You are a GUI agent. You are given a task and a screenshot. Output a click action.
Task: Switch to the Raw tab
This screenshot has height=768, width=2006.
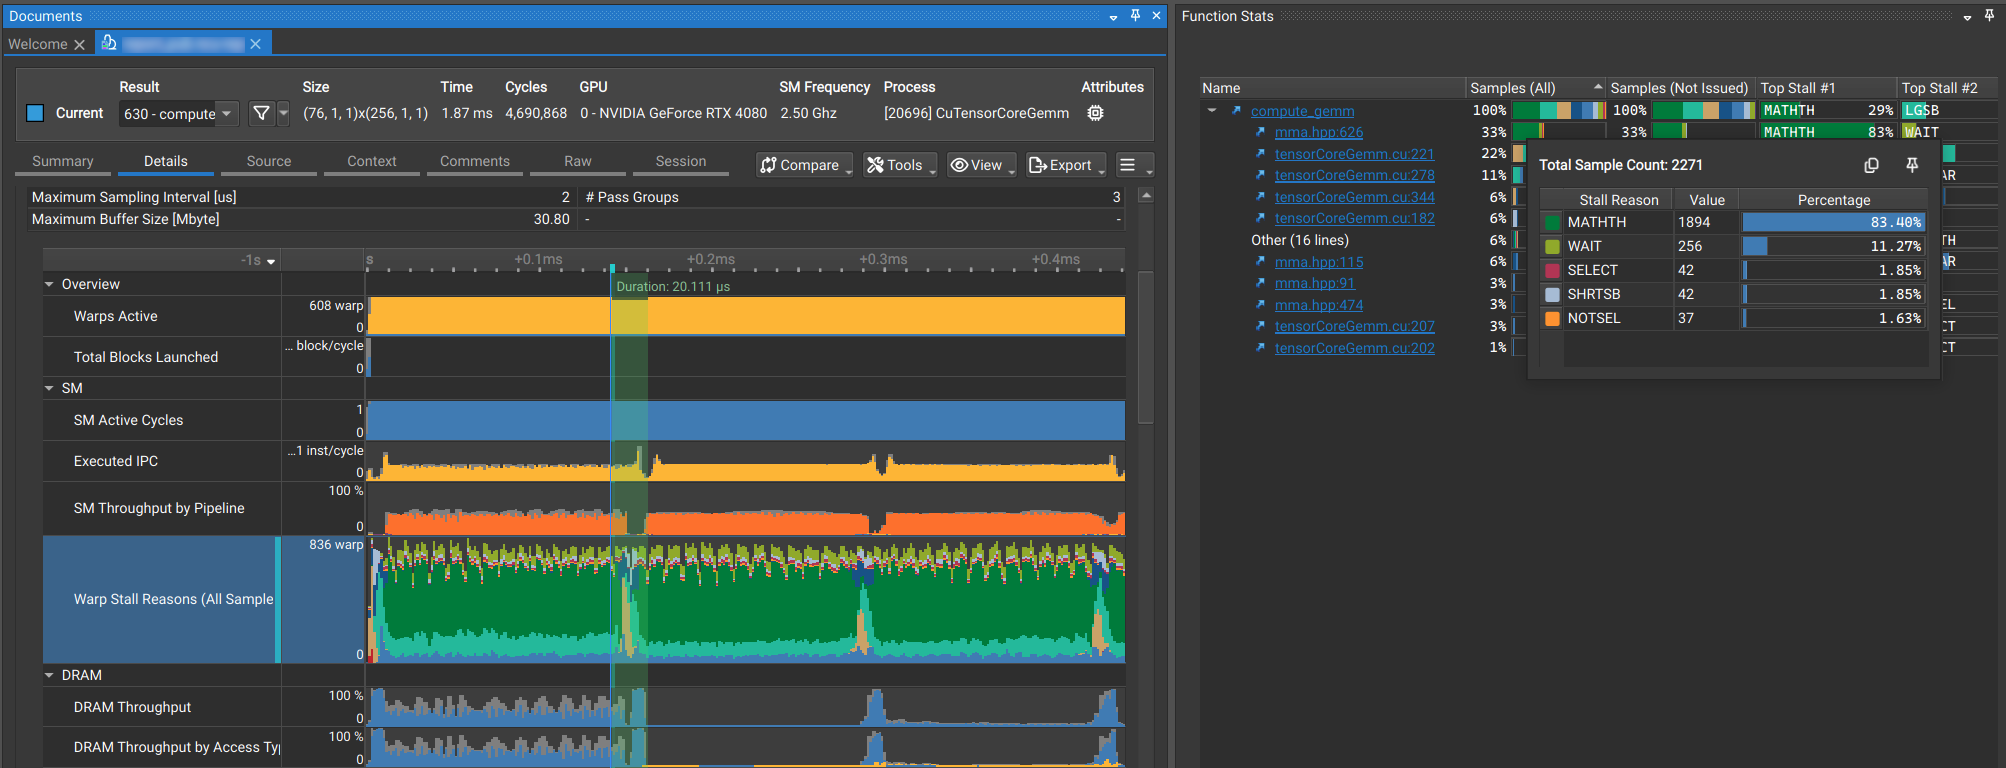pyautogui.click(x=578, y=161)
